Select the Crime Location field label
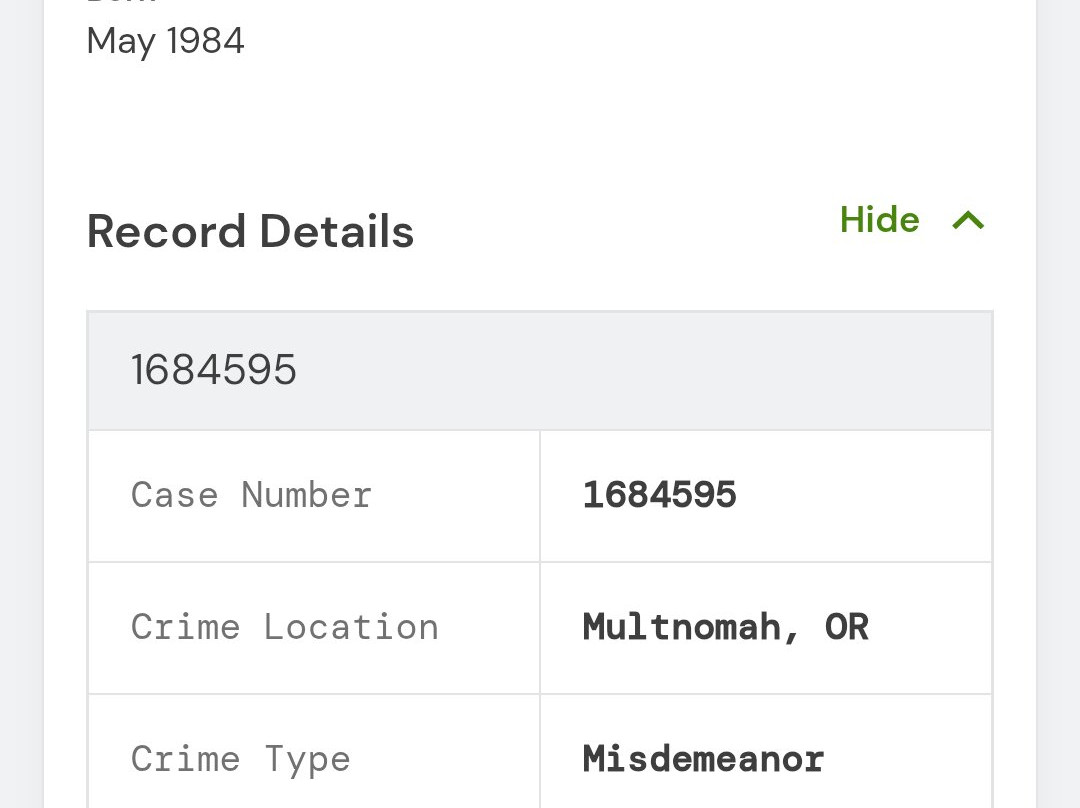Viewport: 1080px width, 808px height. (x=284, y=627)
